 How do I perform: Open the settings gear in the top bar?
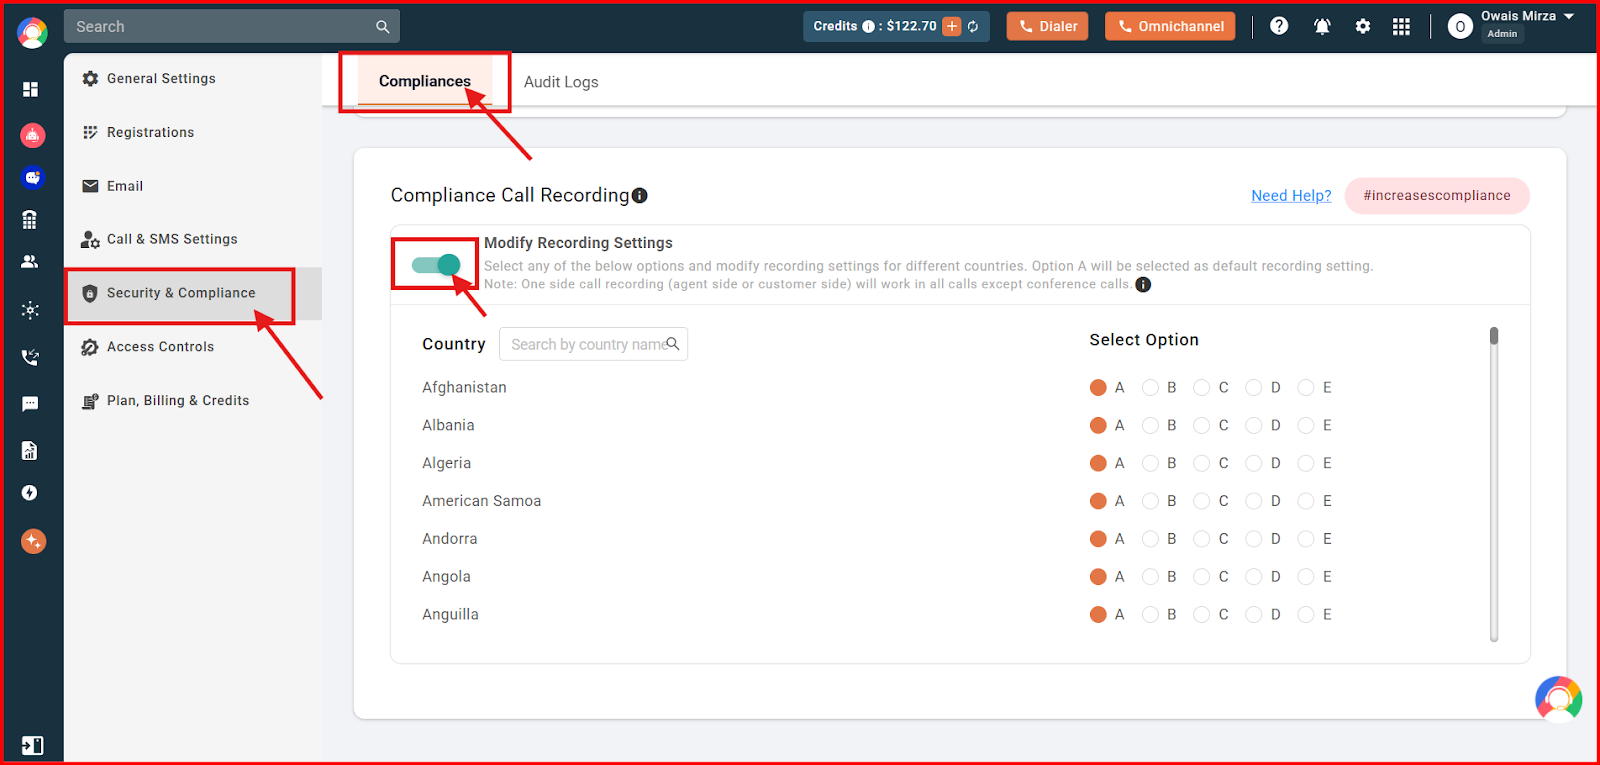click(1363, 27)
